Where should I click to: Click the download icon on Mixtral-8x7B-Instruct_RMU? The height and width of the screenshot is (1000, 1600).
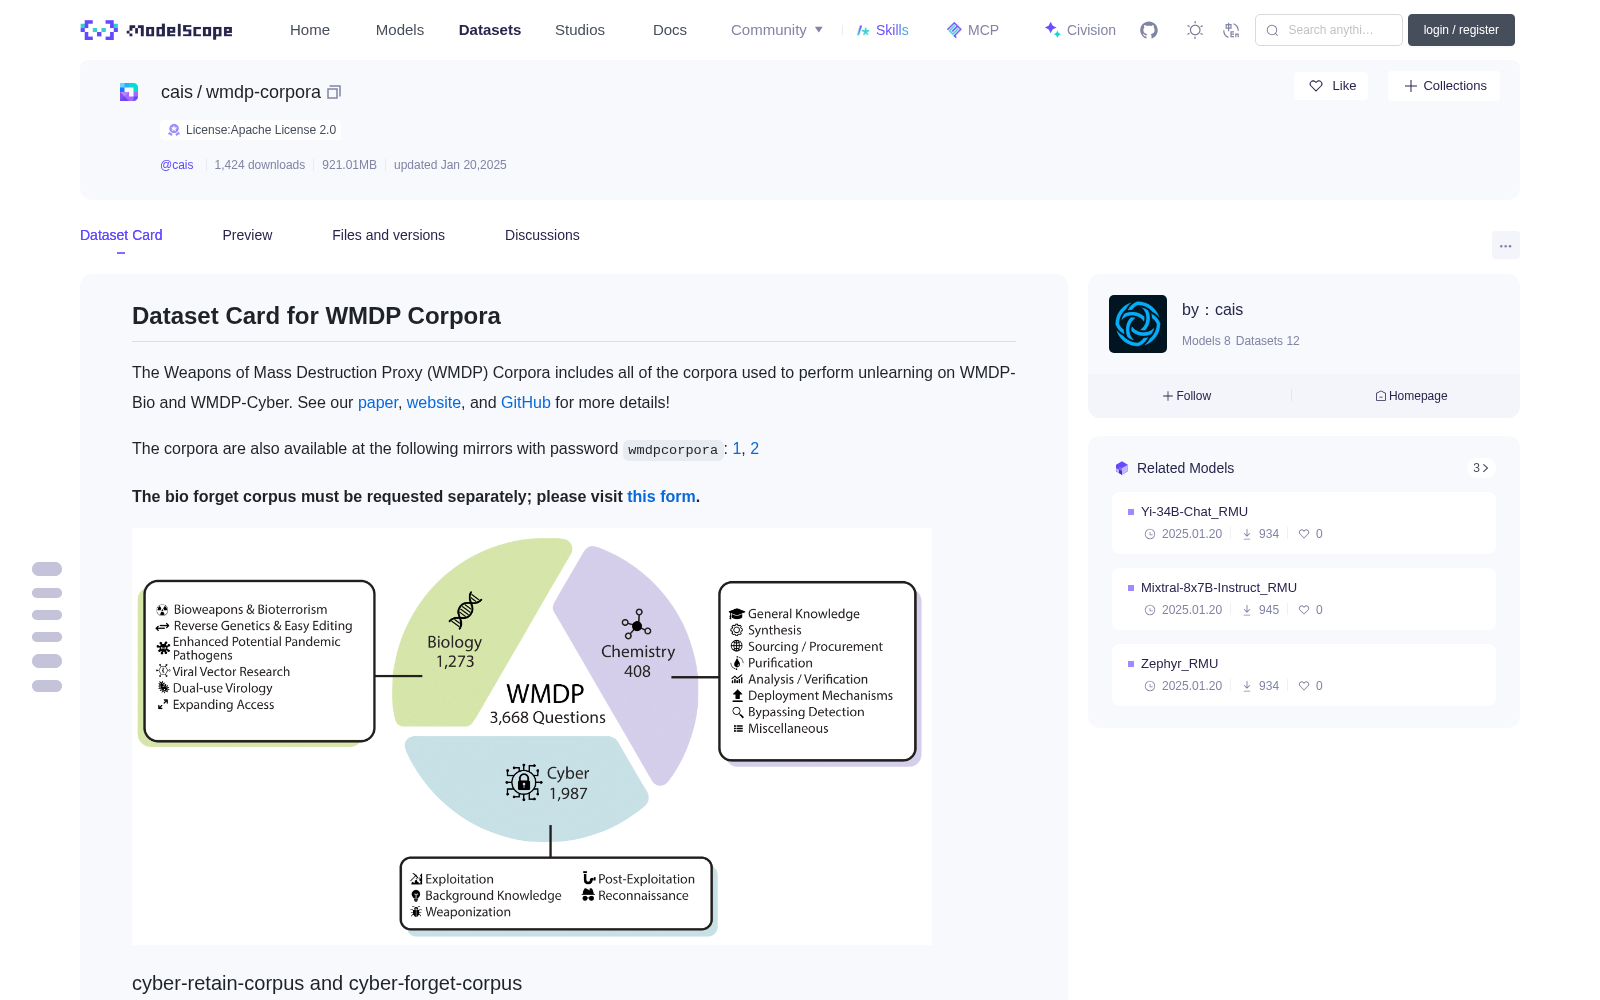coord(1247,610)
